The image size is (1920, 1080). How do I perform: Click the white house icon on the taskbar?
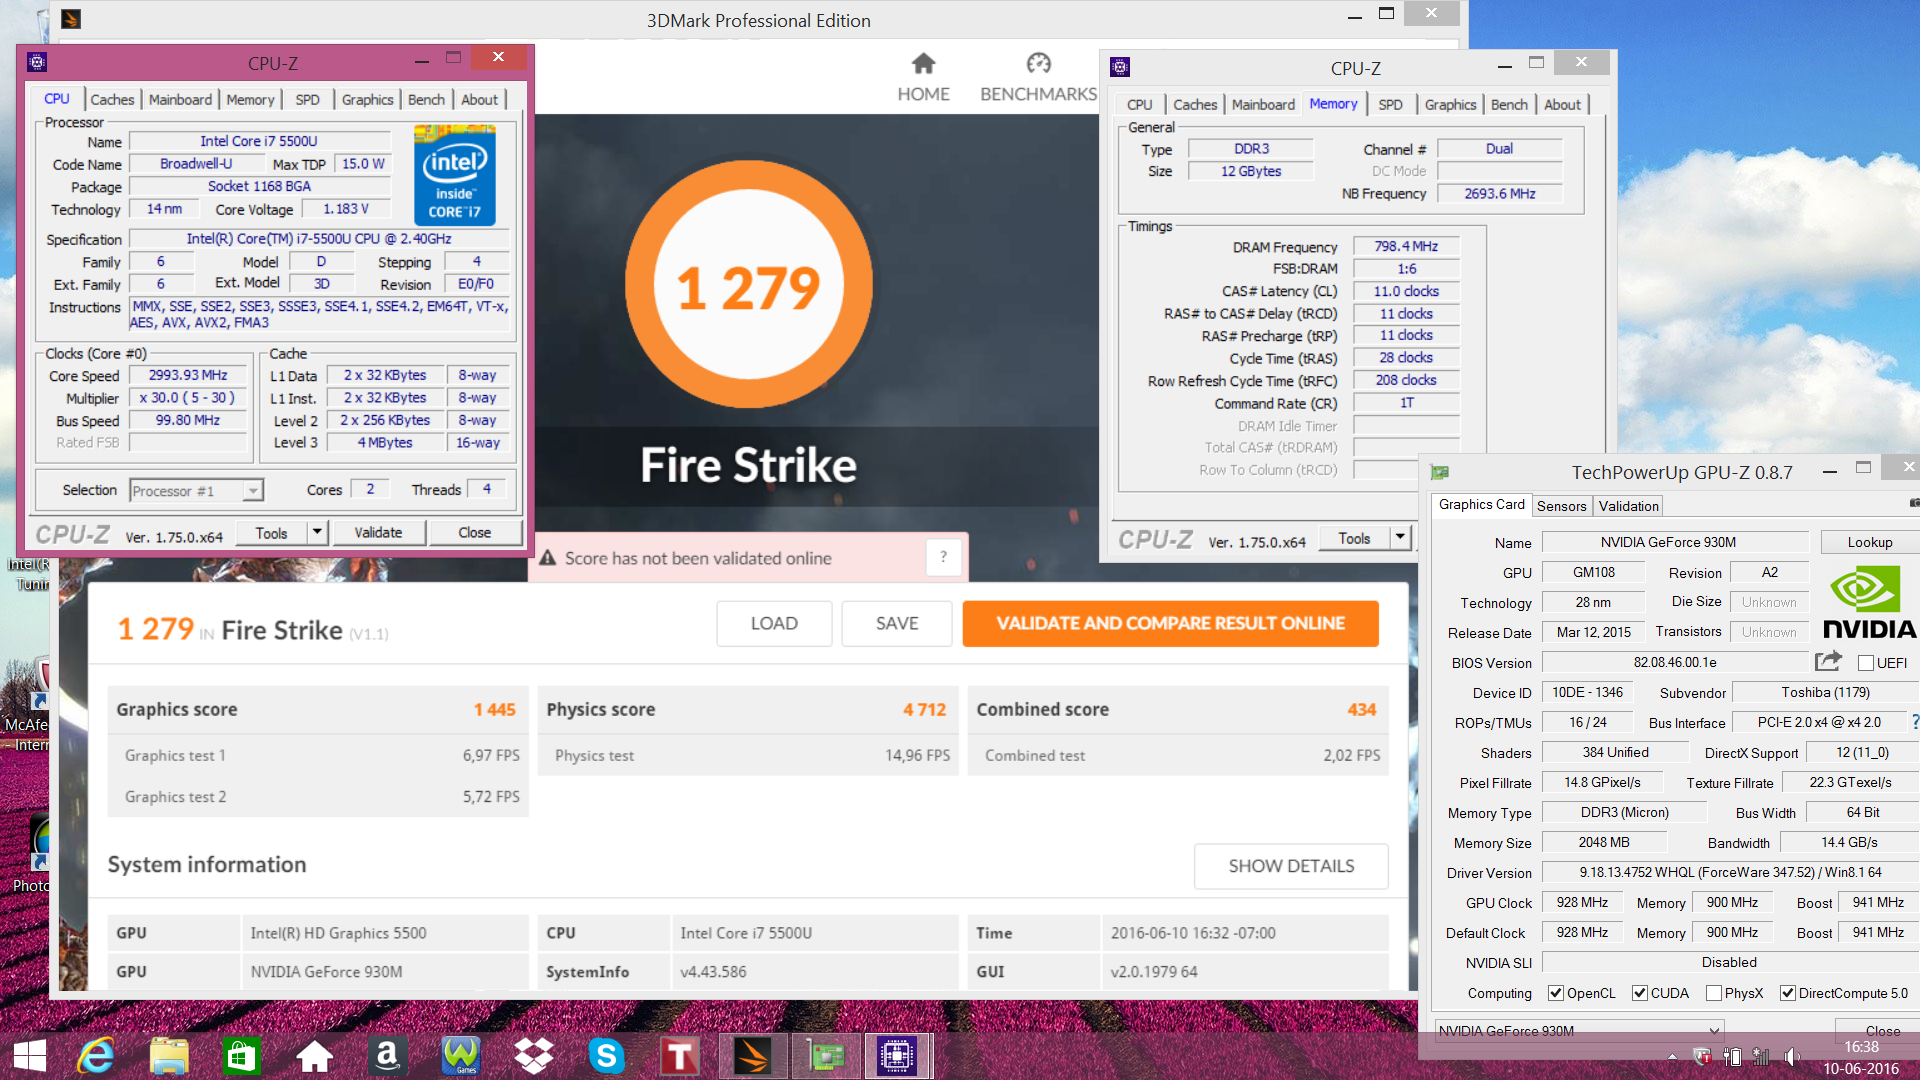(x=314, y=1056)
